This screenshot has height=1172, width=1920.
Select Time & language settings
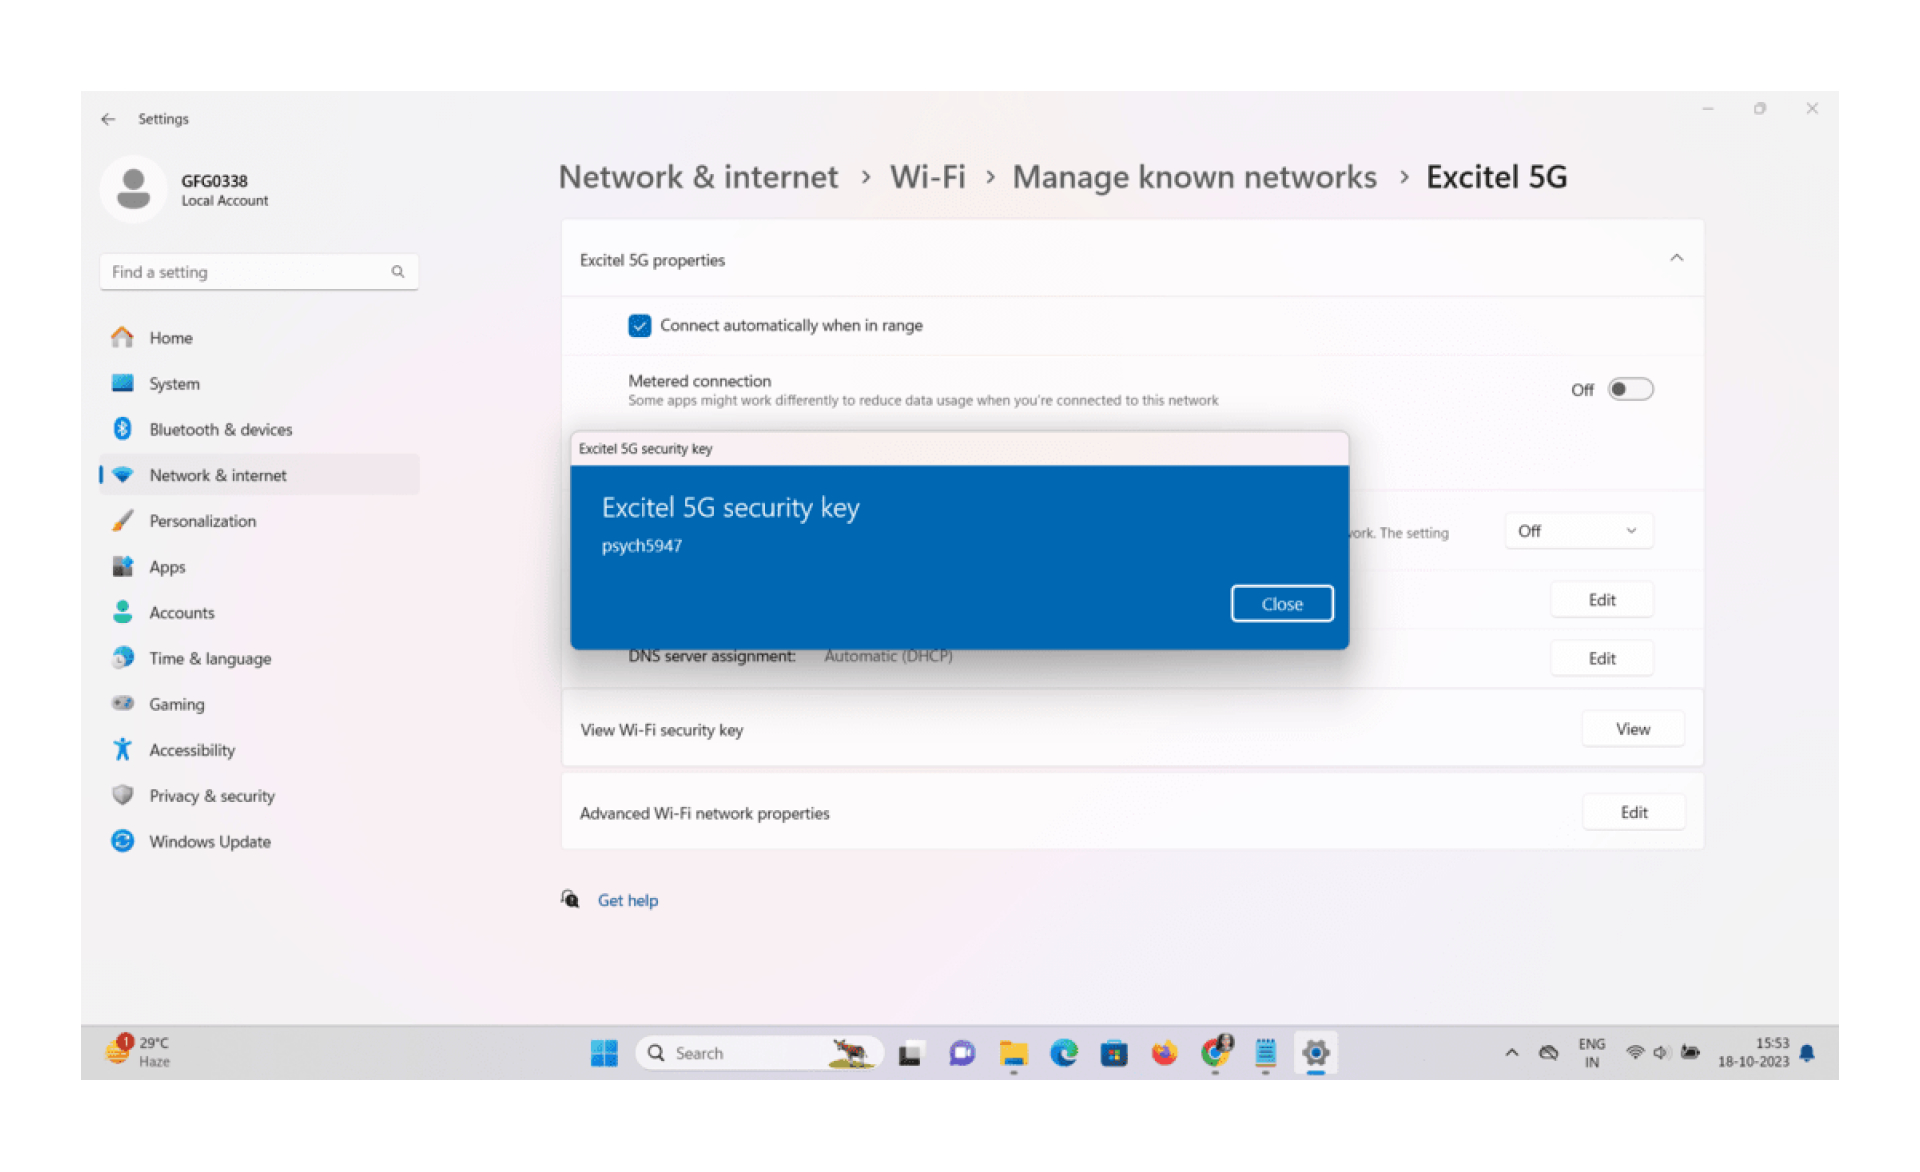[x=209, y=658]
